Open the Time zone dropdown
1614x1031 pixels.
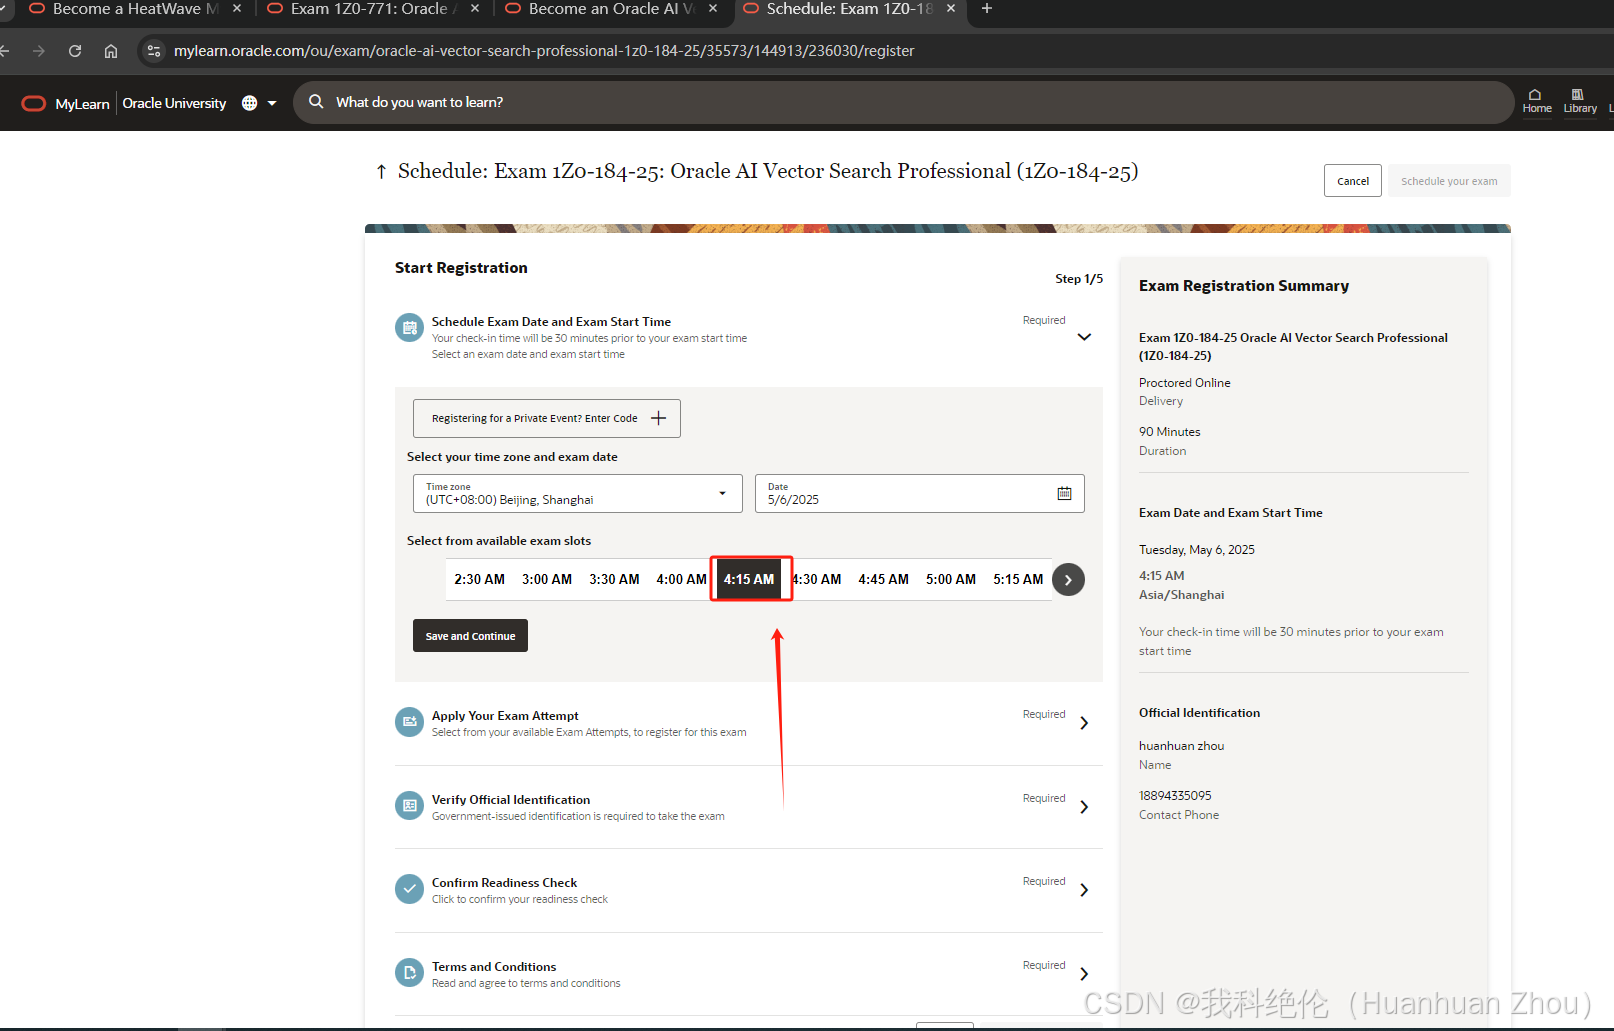578,493
